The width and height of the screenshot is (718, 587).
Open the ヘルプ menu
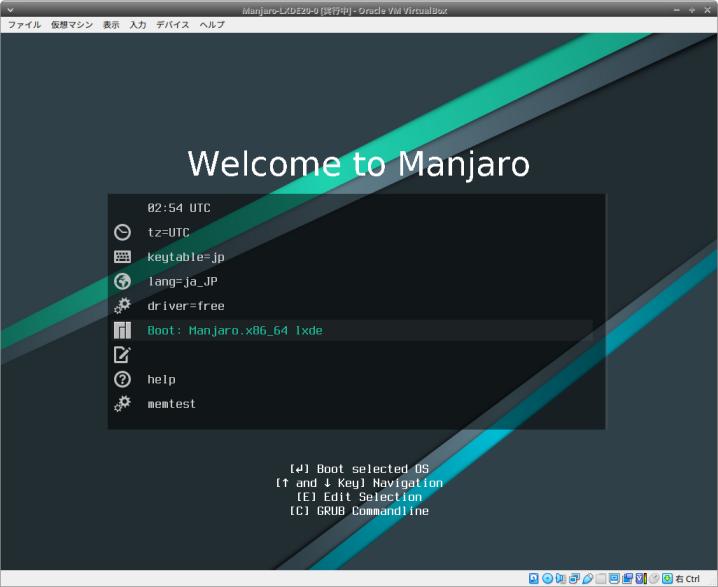pos(212,25)
